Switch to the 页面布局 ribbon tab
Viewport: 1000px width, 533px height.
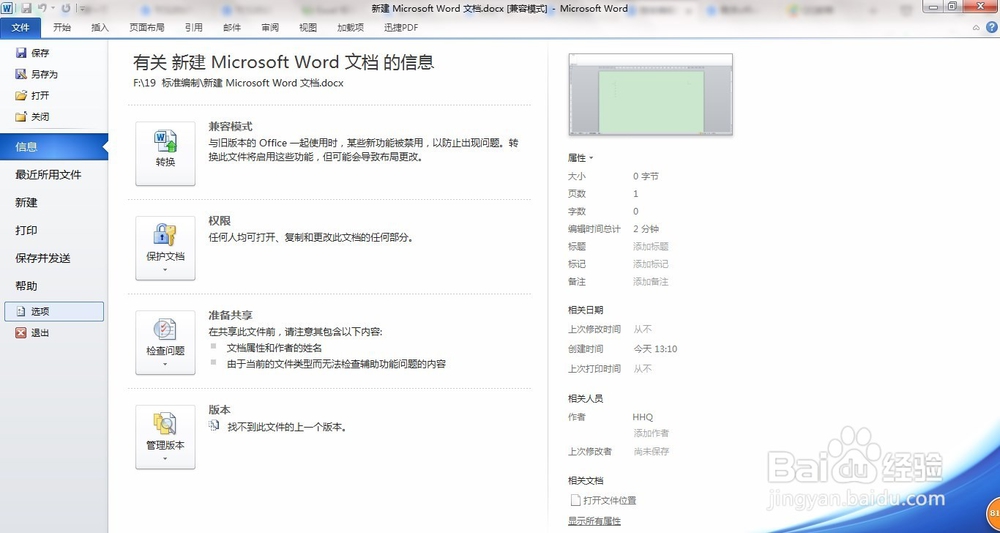pos(147,27)
